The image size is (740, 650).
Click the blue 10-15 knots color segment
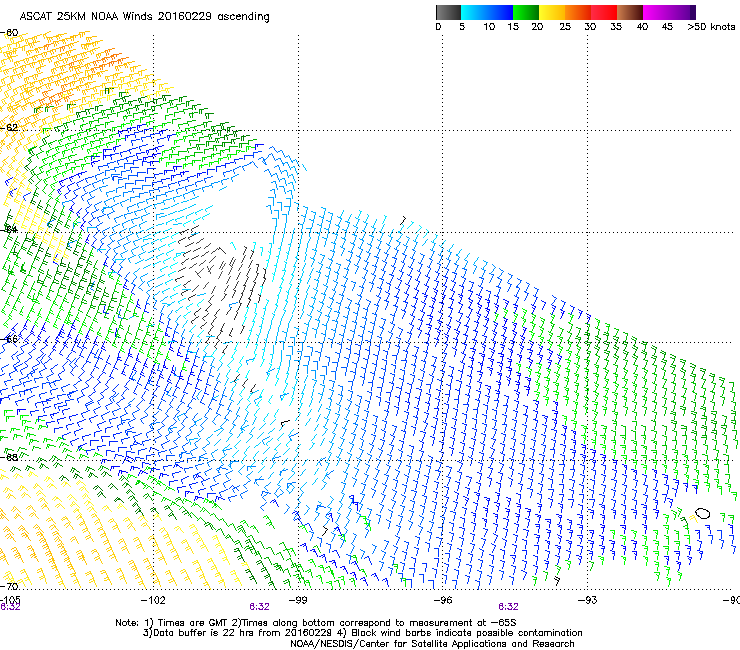500,12
